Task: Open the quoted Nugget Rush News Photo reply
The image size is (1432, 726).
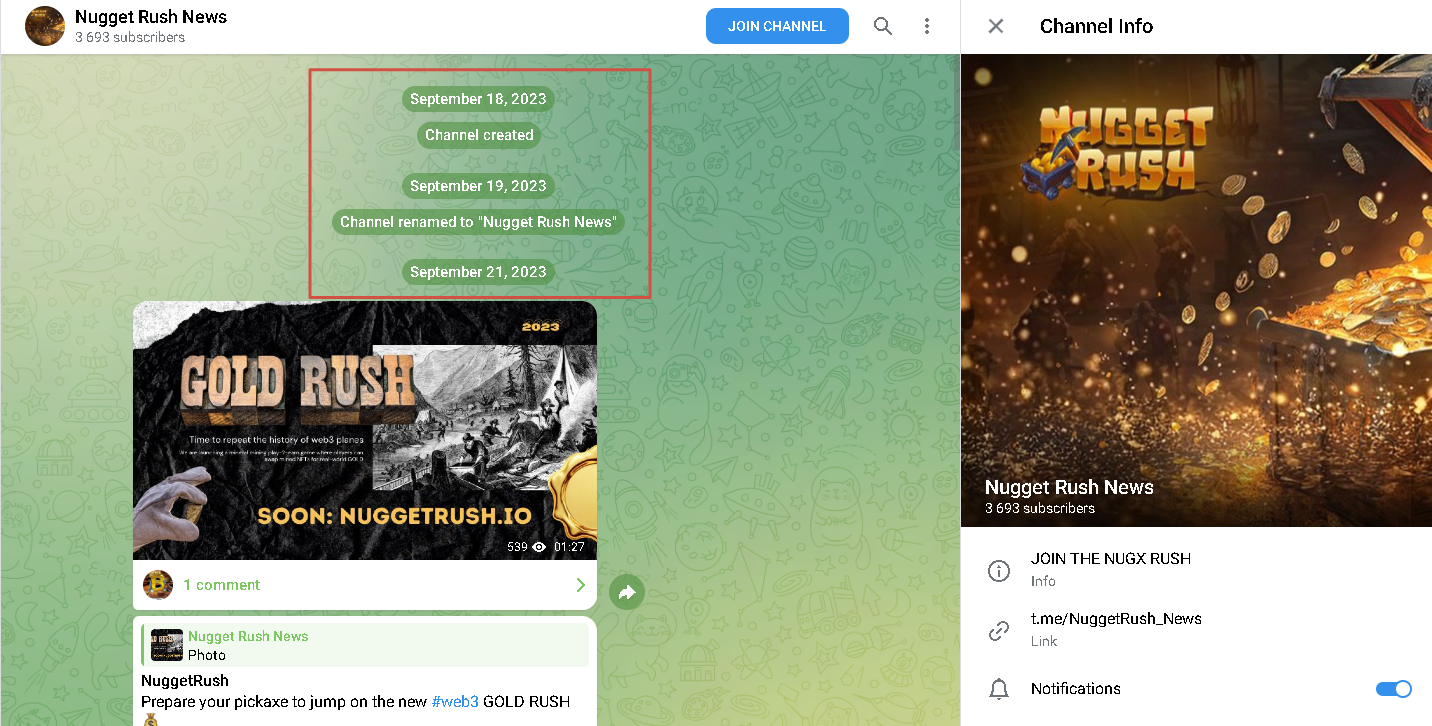Action: coord(365,645)
